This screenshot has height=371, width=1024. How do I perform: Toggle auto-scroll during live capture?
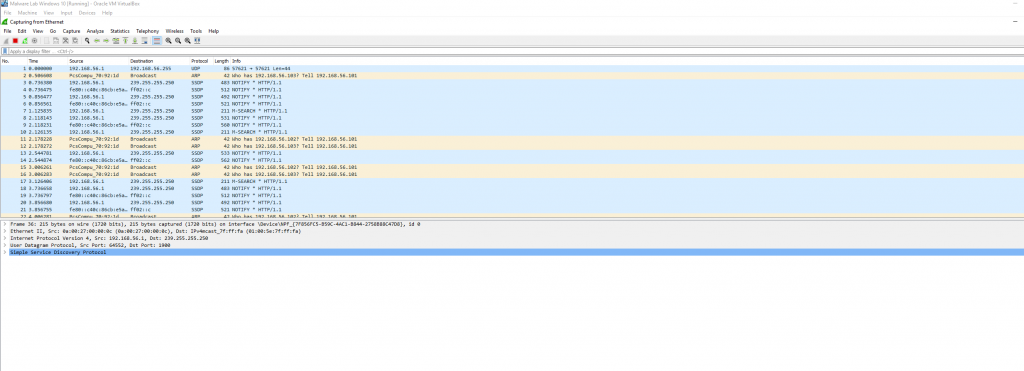point(144,40)
